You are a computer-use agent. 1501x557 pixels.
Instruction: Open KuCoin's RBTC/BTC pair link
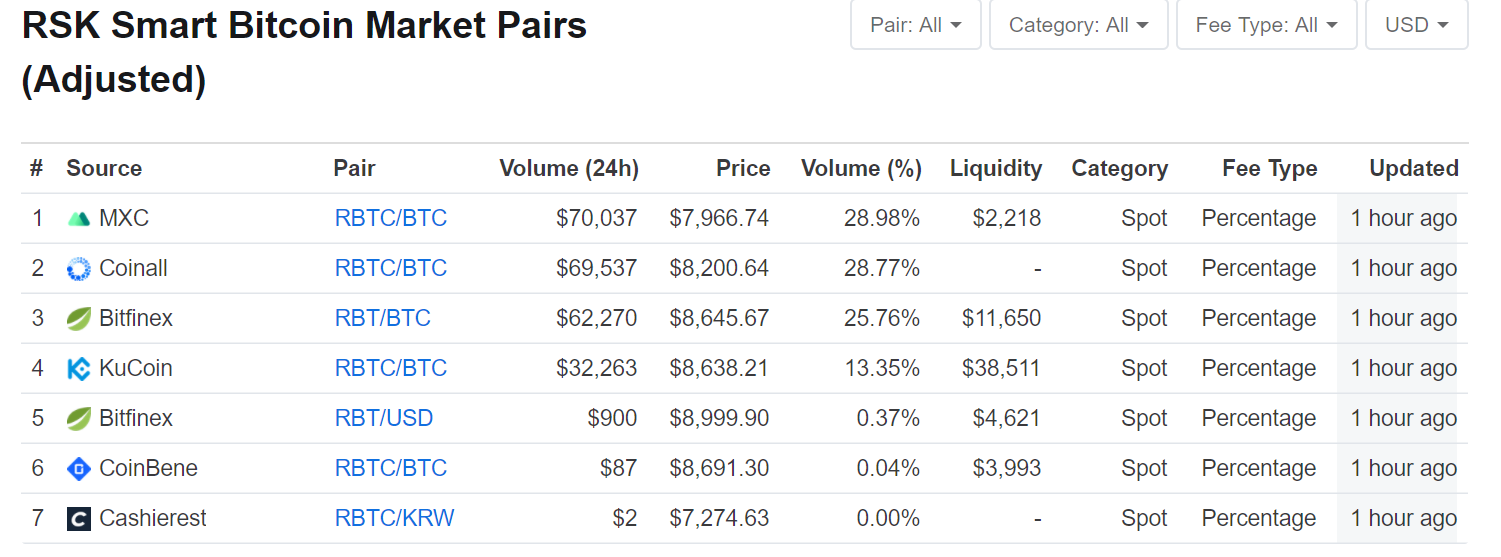point(391,369)
